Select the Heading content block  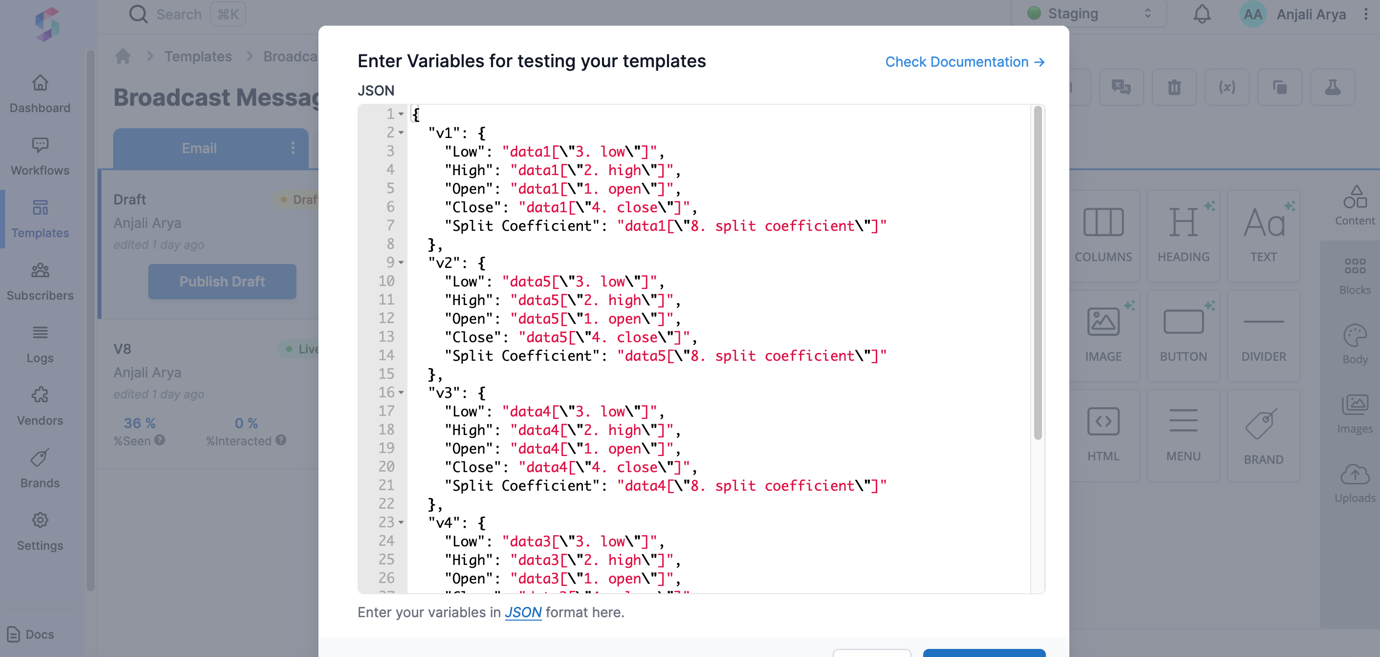[1184, 236]
